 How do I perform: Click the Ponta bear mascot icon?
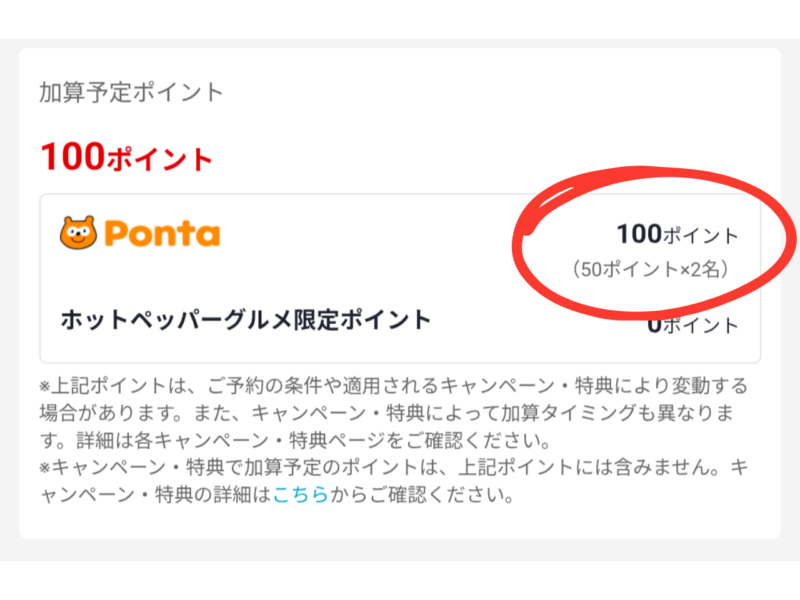78,233
